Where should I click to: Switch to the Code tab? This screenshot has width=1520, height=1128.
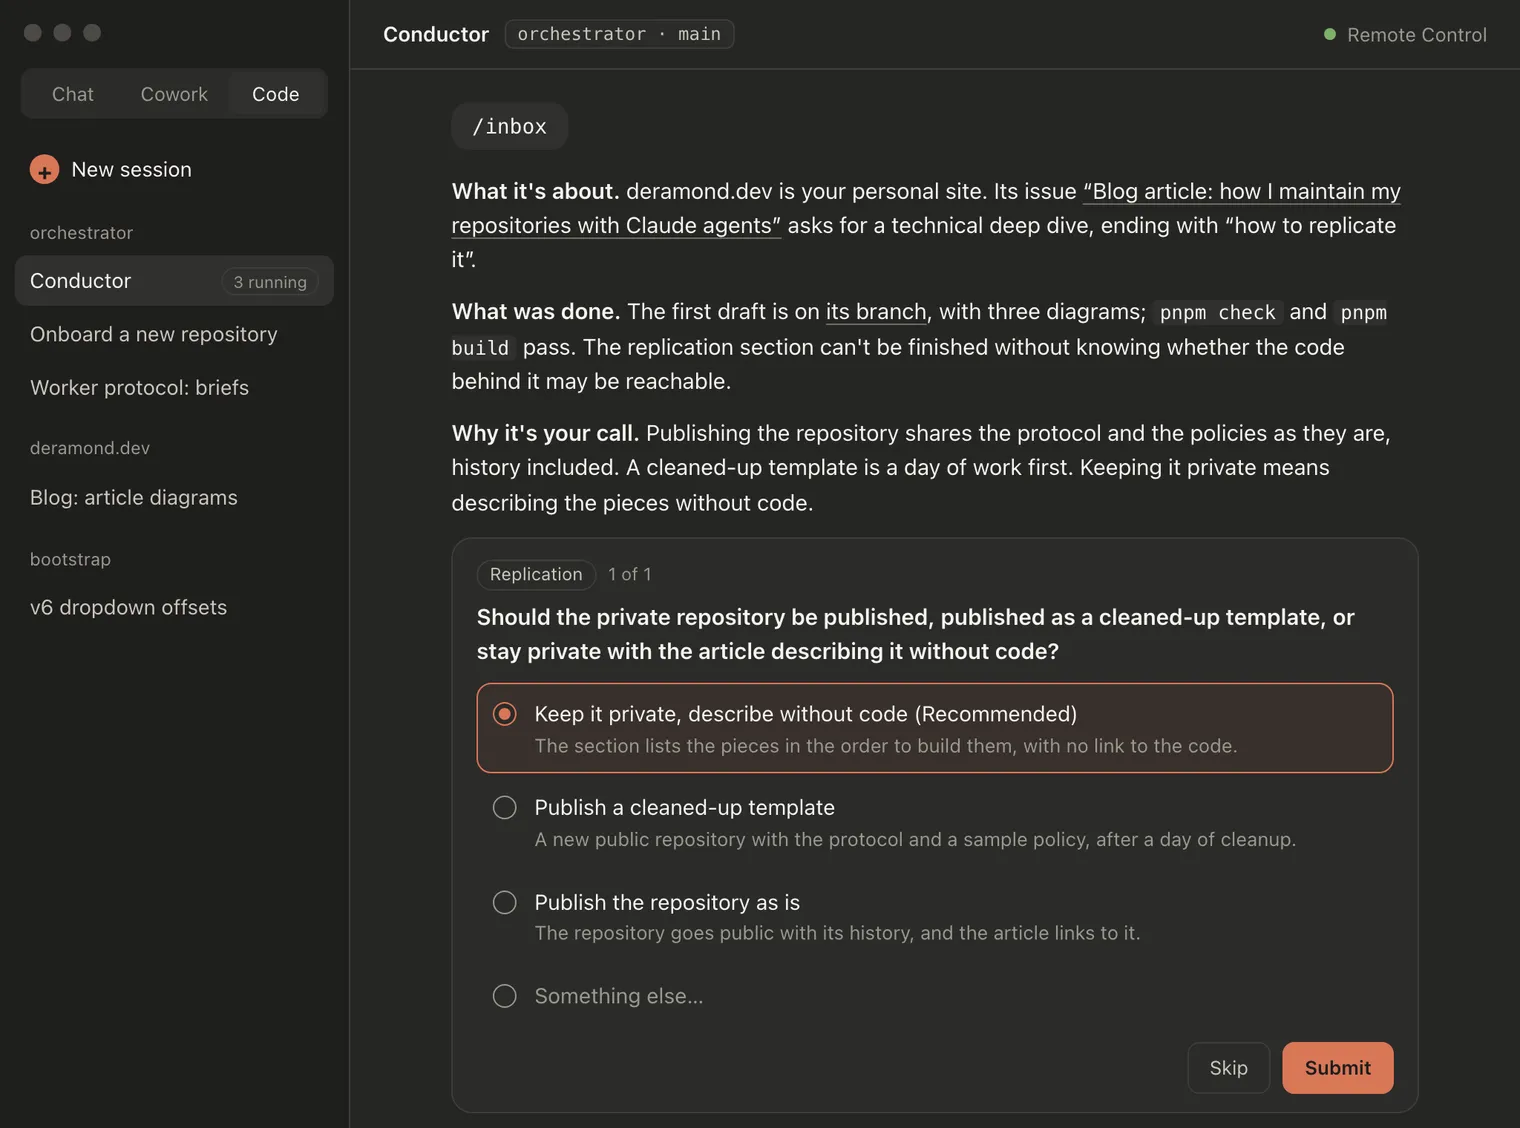pyautogui.click(x=276, y=94)
